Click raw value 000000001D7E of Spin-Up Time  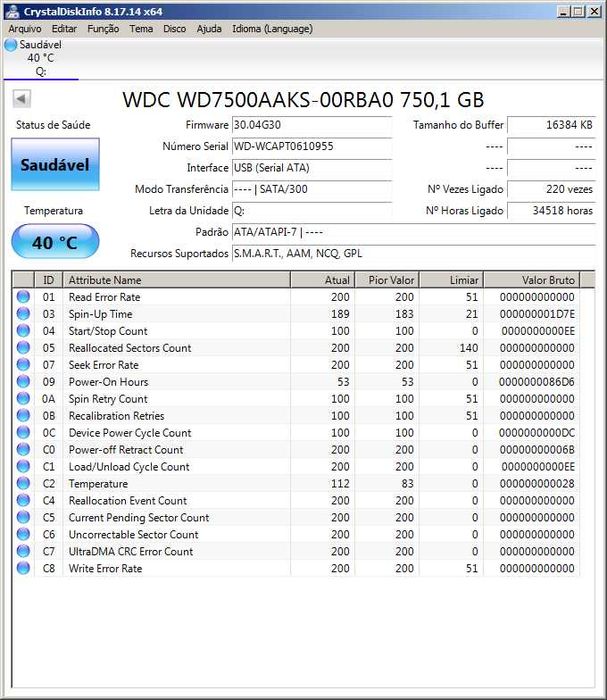[537, 314]
